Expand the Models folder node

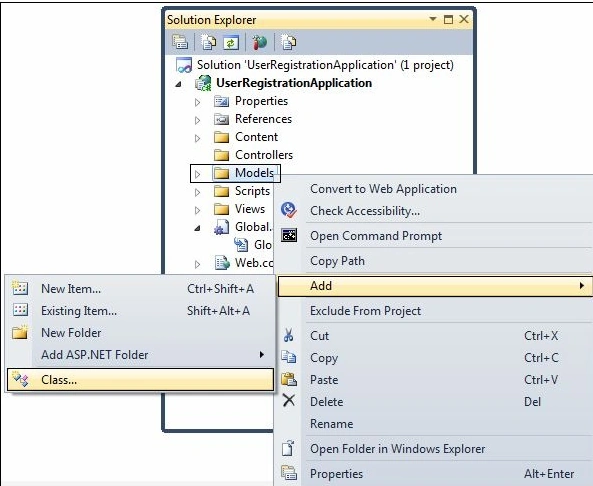pos(197,174)
